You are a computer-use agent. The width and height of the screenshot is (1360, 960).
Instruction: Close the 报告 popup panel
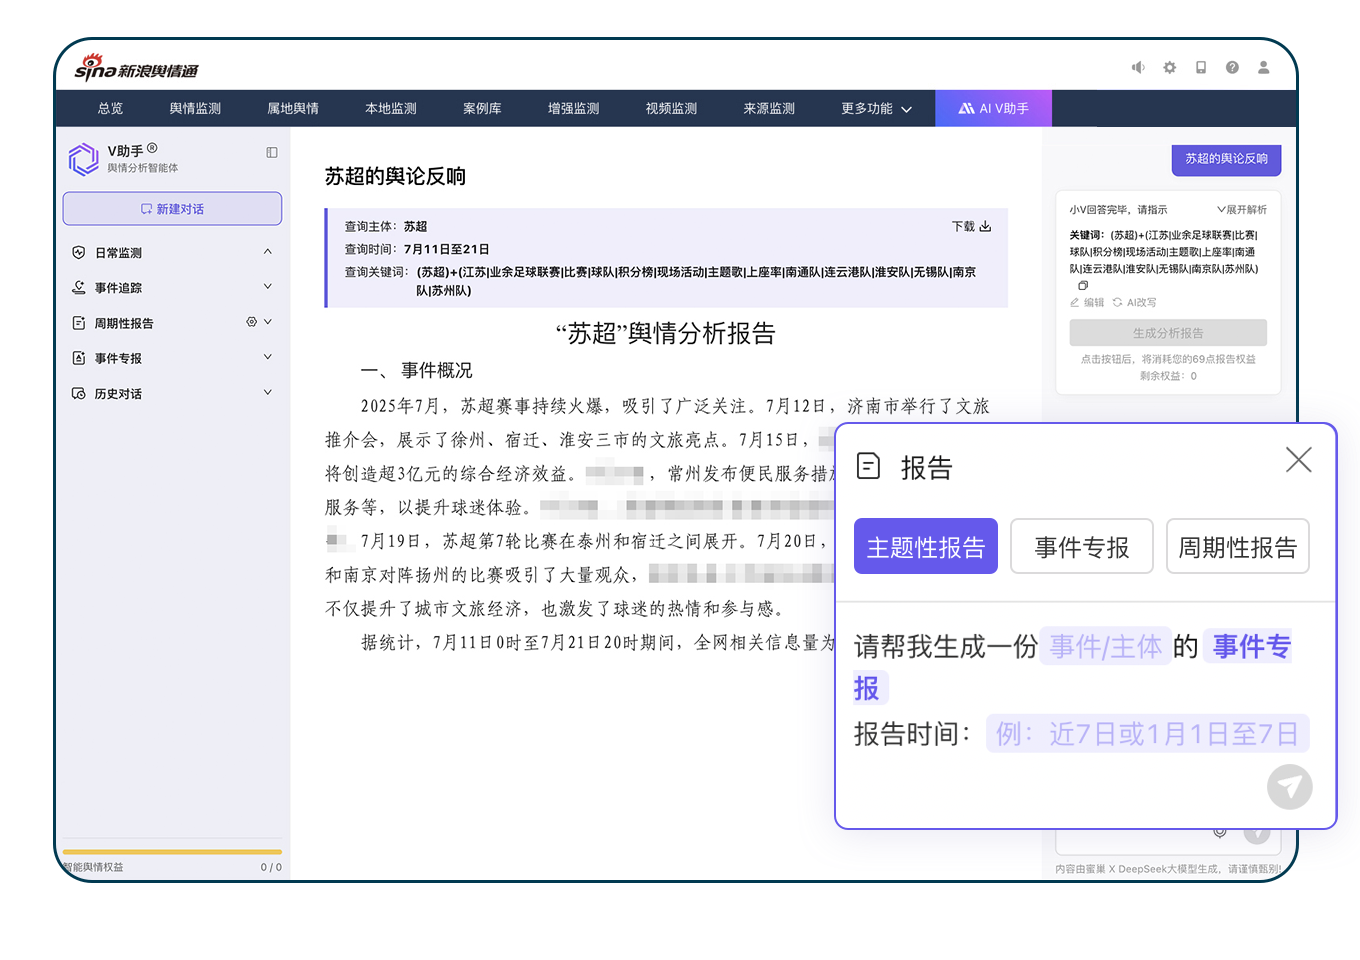pyautogui.click(x=1298, y=460)
